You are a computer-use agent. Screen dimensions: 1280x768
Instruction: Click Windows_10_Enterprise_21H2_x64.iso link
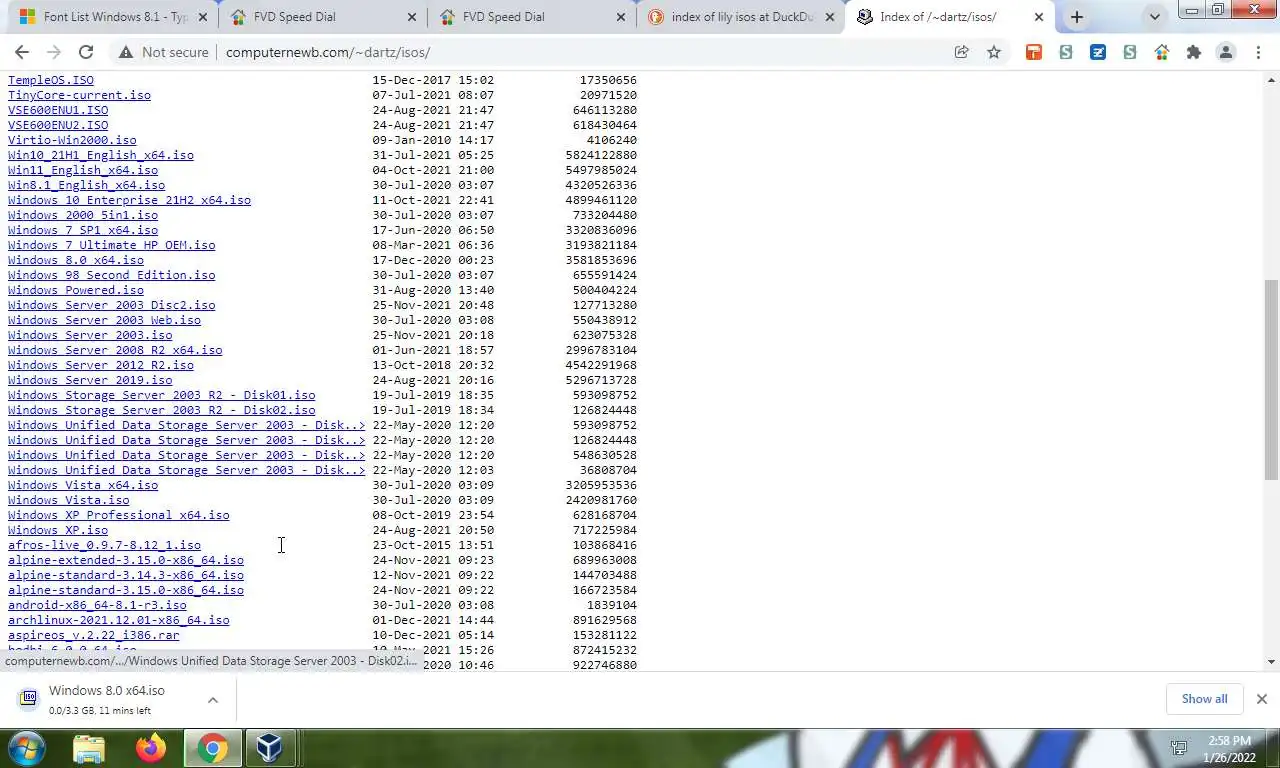(129, 200)
